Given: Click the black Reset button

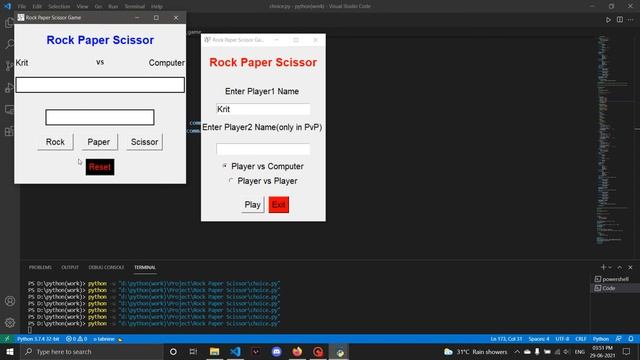Looking at the screenshot, I should coord(100,167).
